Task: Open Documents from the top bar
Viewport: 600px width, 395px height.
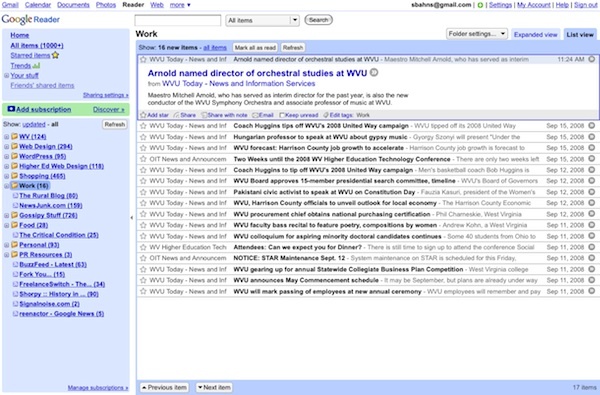Action: pos(73,5)
